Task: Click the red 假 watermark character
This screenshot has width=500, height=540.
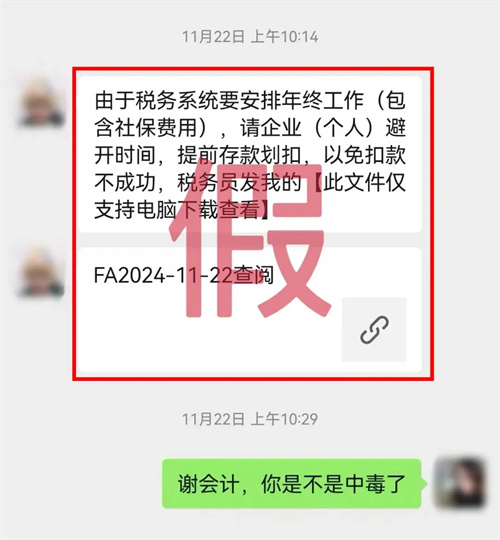Action: click(249, 238)
